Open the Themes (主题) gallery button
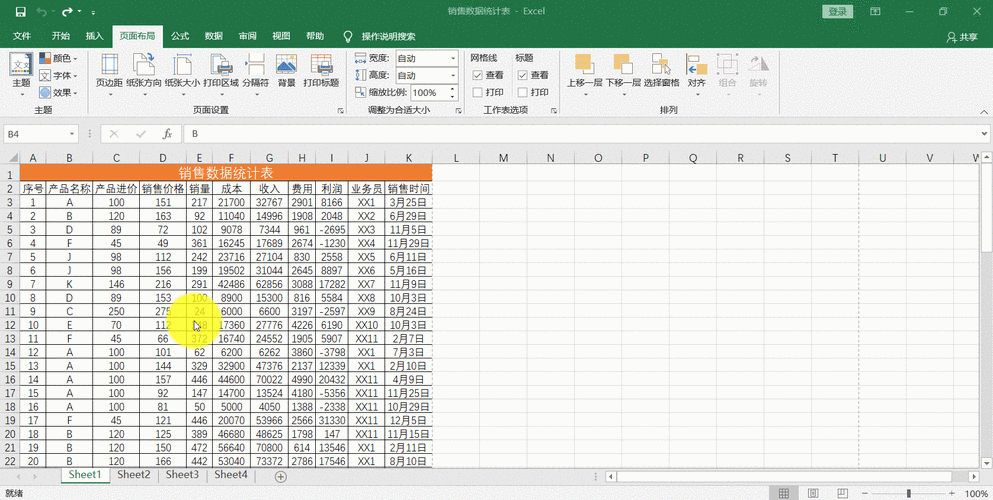Image resolution: width=993 pixels, height=500 pixels. coord(21,74)
